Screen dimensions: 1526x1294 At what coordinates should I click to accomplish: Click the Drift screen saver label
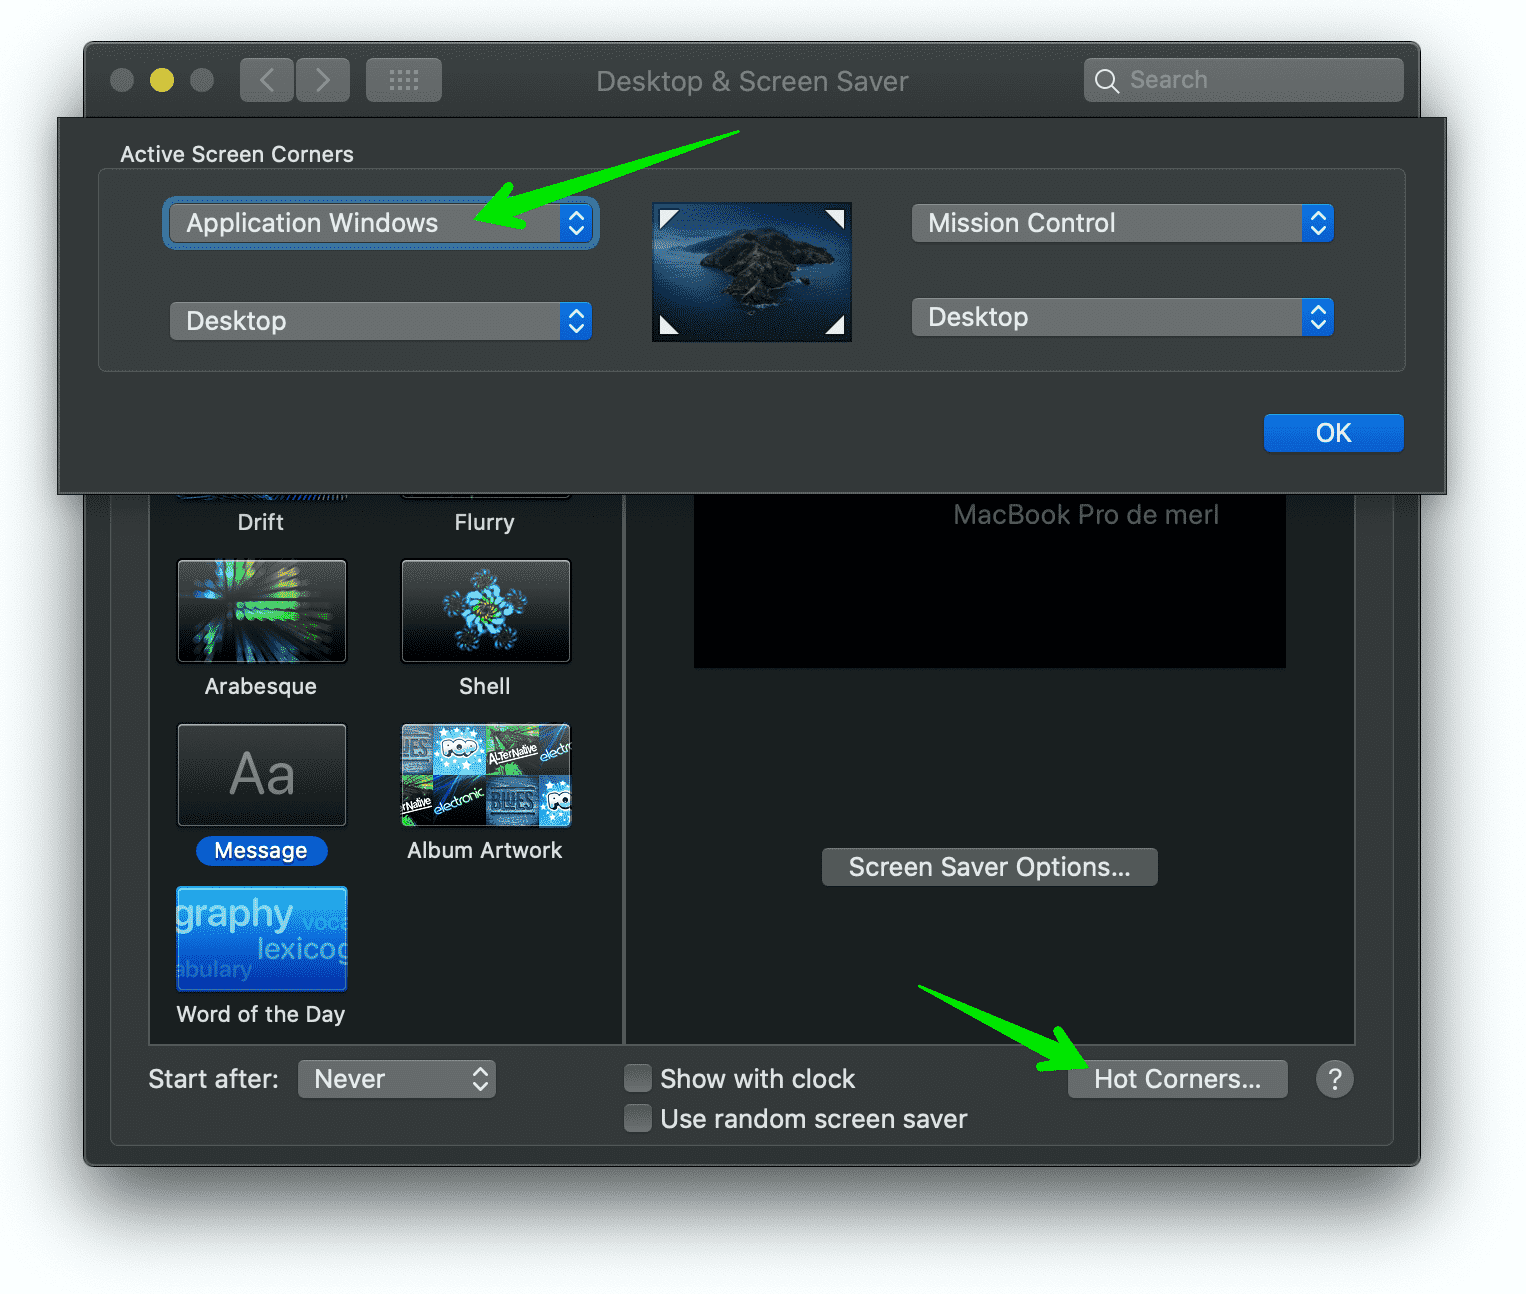[261, 522]
